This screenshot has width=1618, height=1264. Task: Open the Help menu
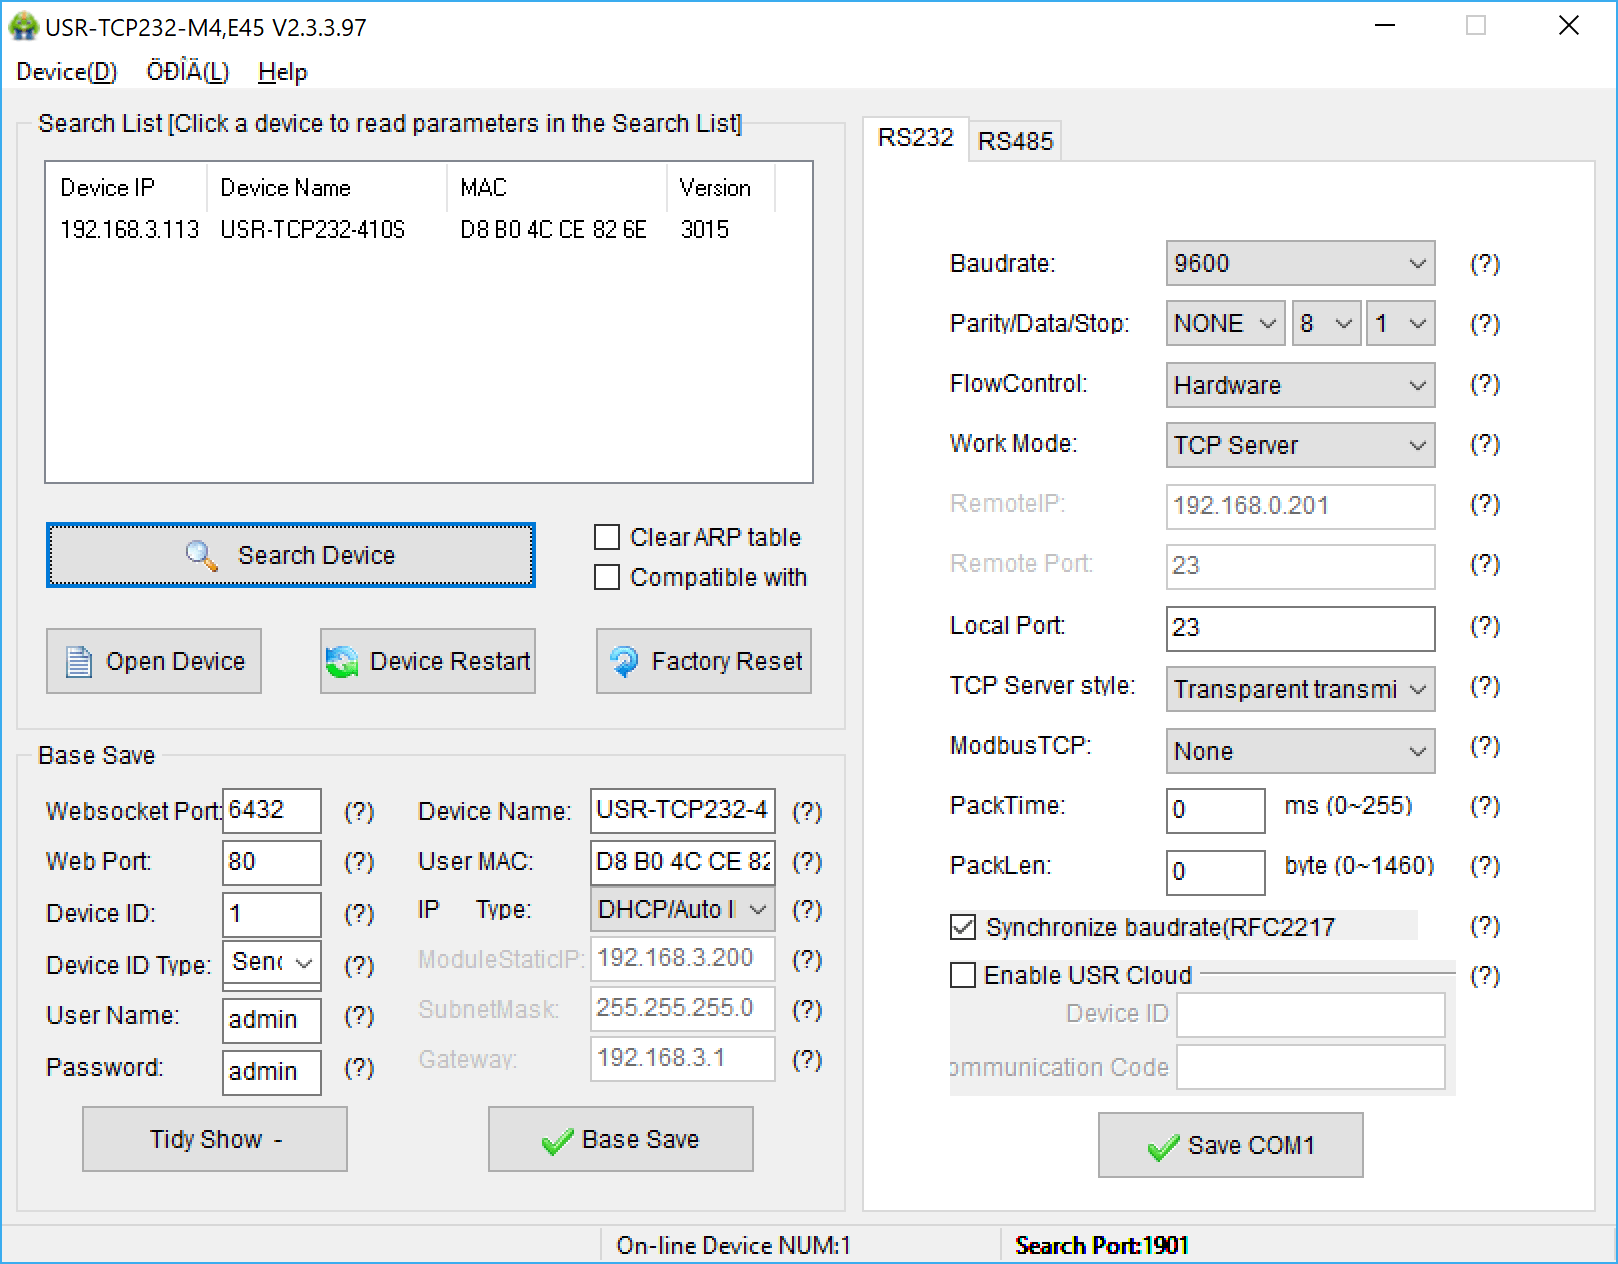(283, 72)
